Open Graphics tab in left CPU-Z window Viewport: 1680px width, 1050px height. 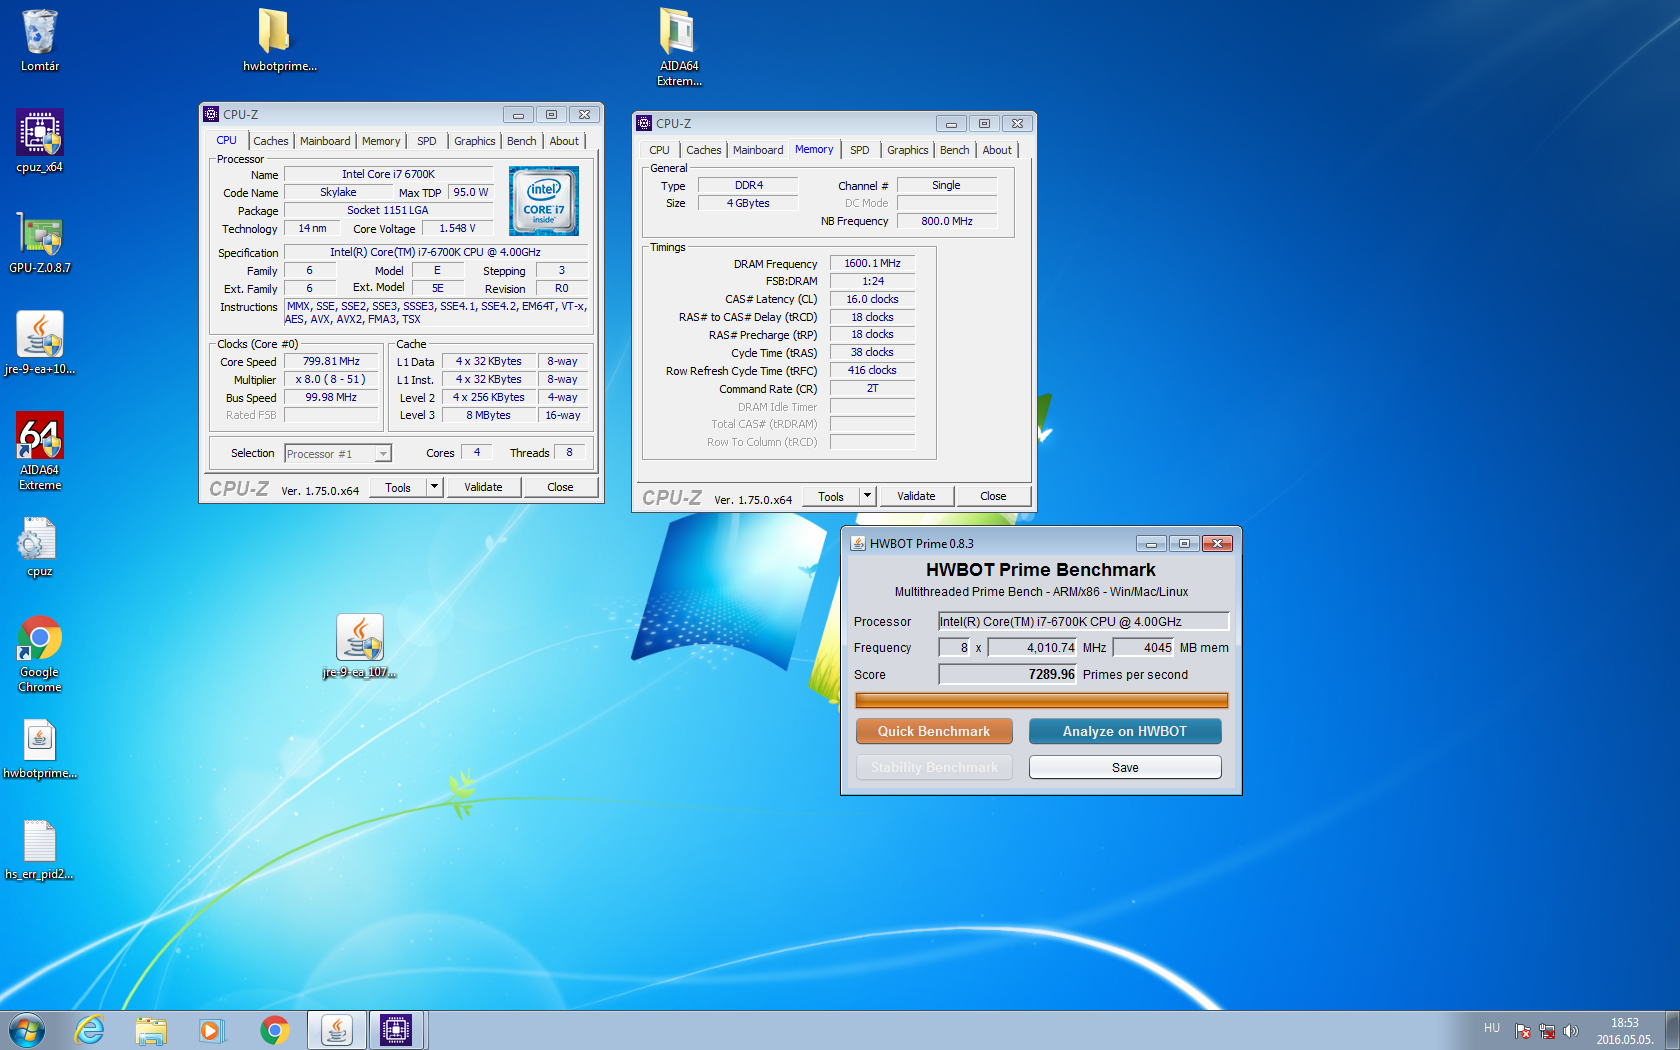474,141
